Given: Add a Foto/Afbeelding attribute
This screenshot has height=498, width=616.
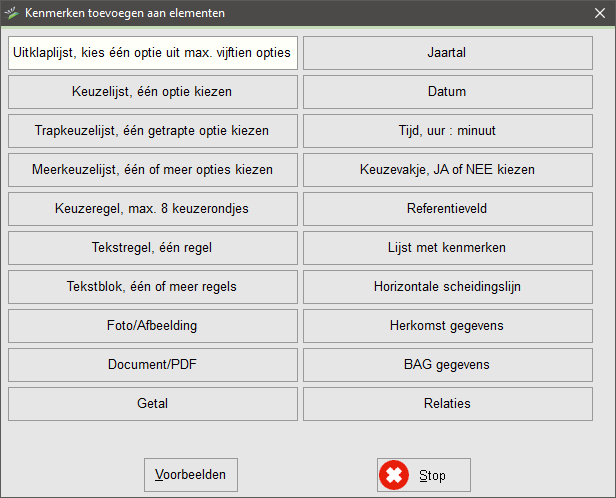Looking at the screenshot, I should click(x=153, y=326).
